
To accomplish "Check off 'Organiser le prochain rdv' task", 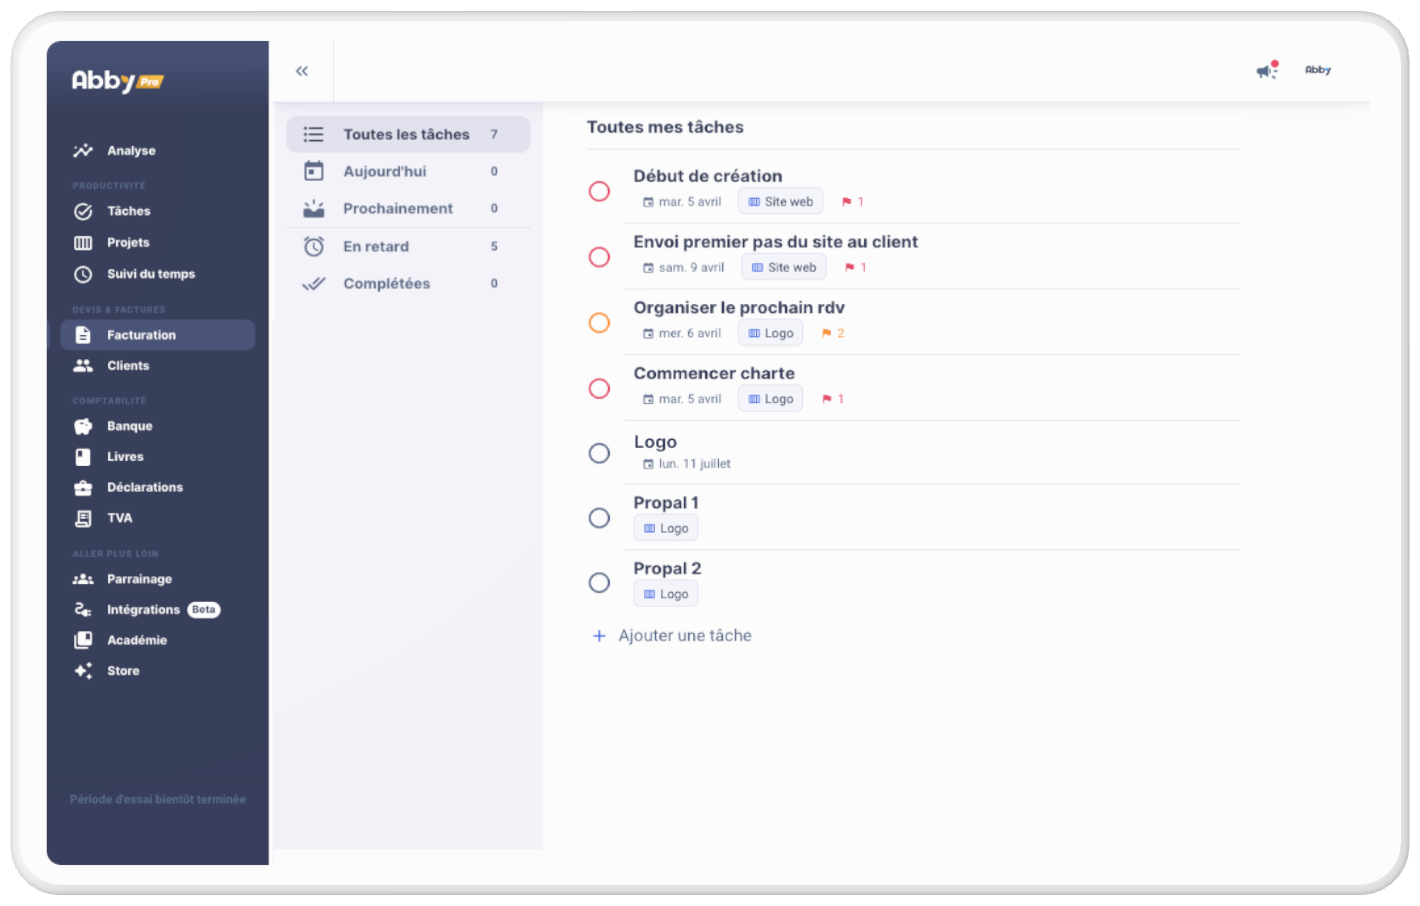I will 599,323.
